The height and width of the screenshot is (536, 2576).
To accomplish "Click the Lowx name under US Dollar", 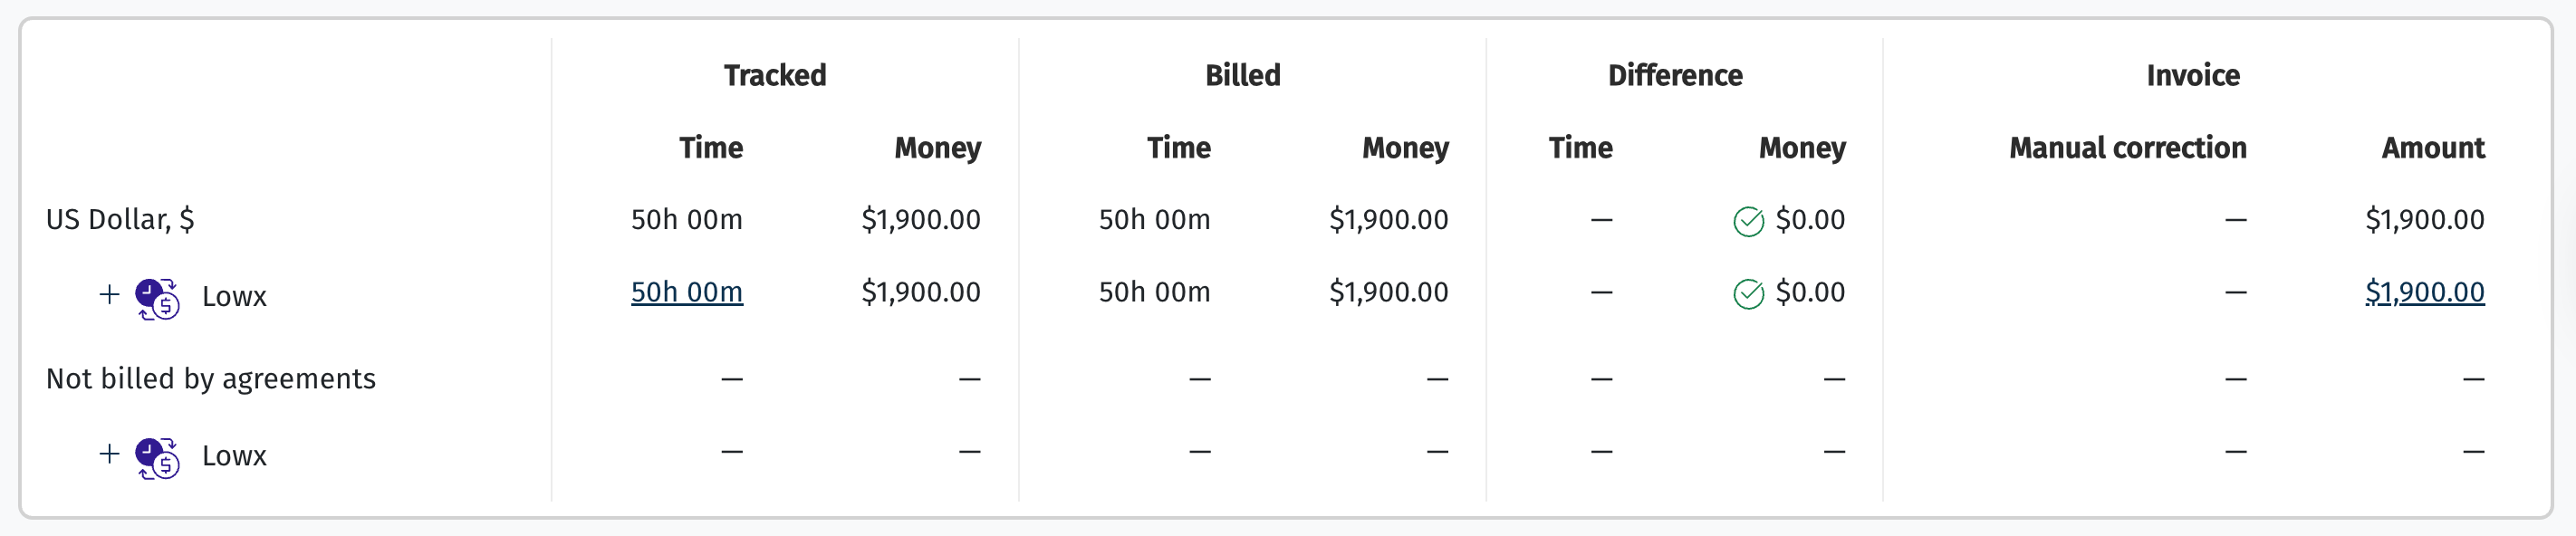I will point(234,296).
